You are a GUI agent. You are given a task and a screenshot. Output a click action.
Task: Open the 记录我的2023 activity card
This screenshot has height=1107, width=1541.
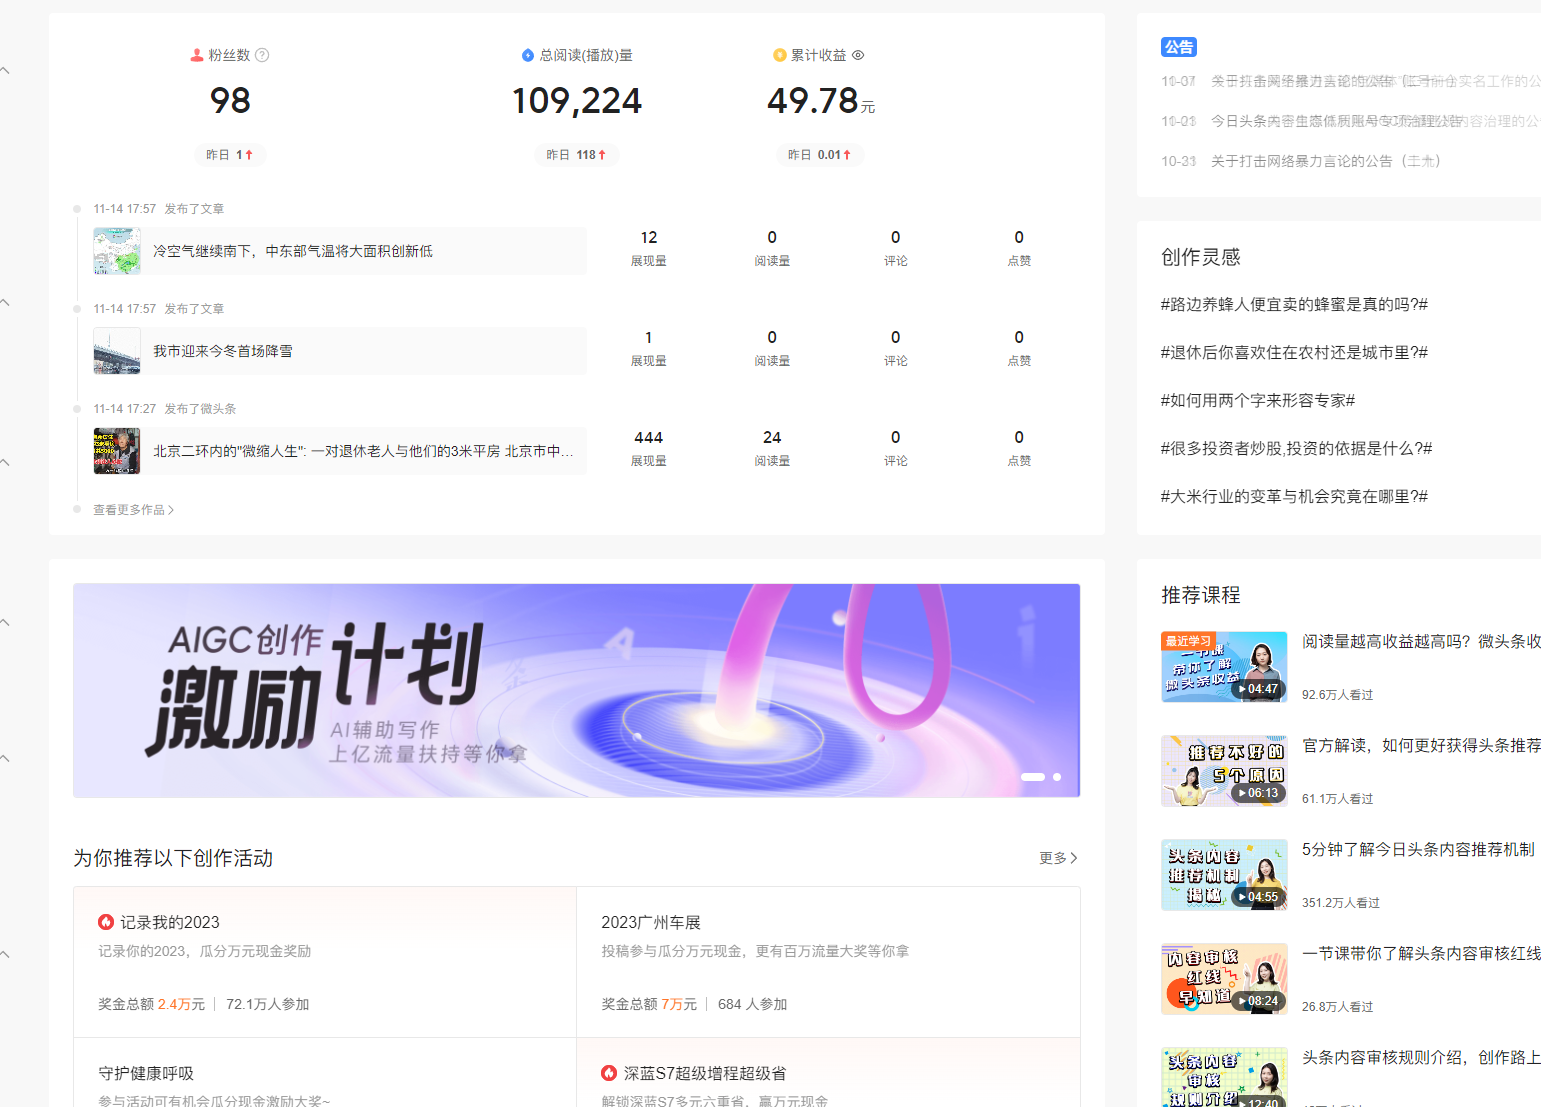325,962
